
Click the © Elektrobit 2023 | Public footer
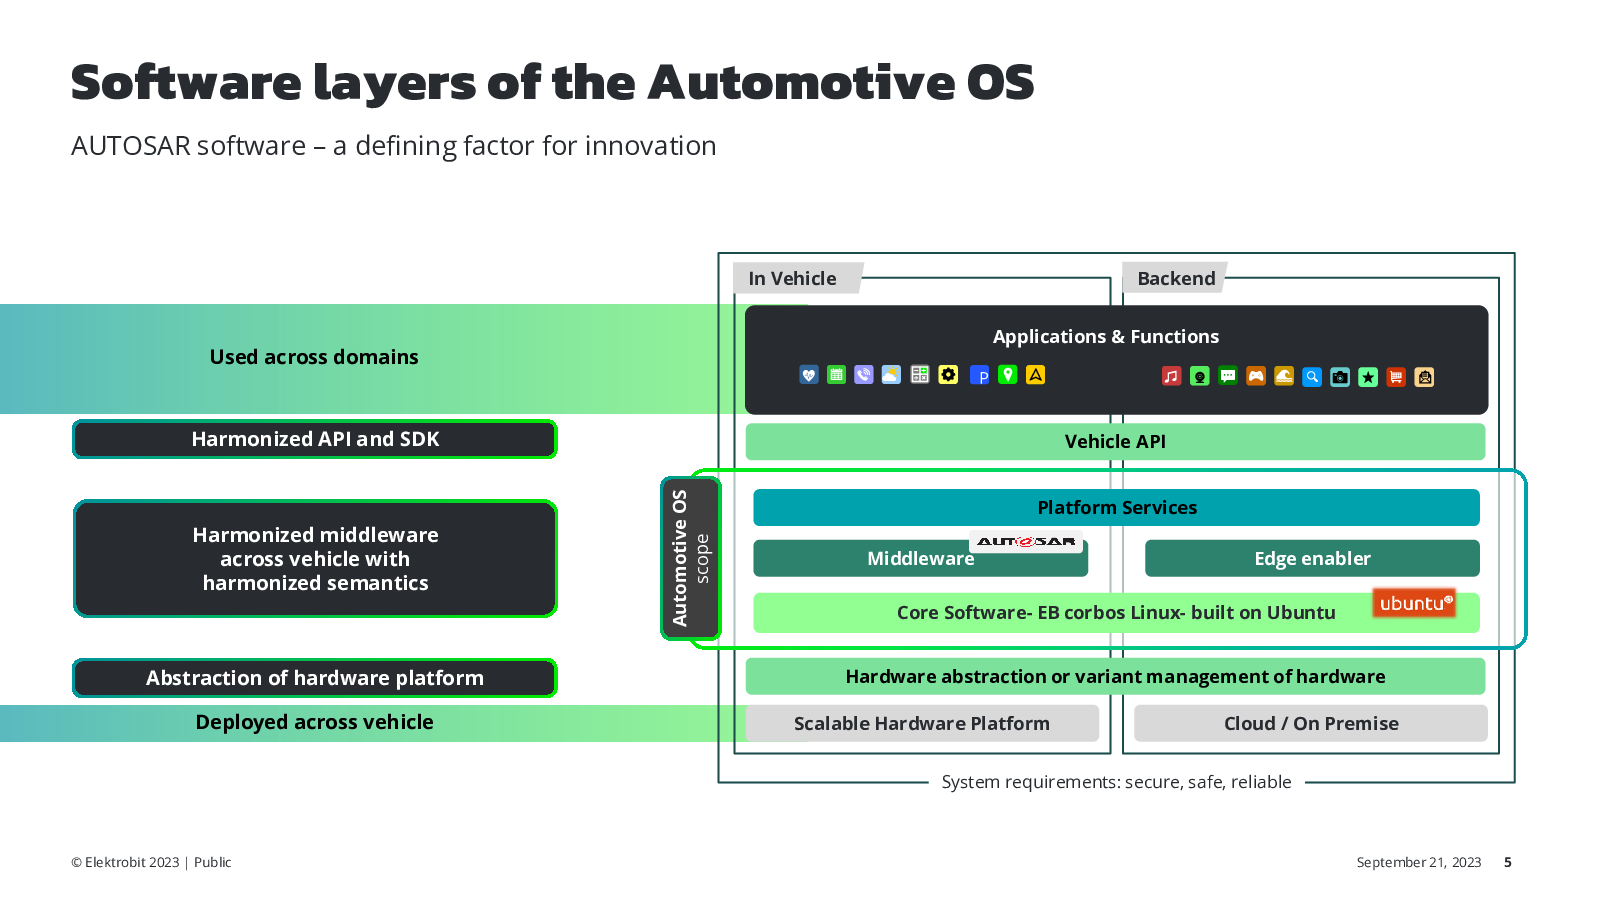[151, 862]
